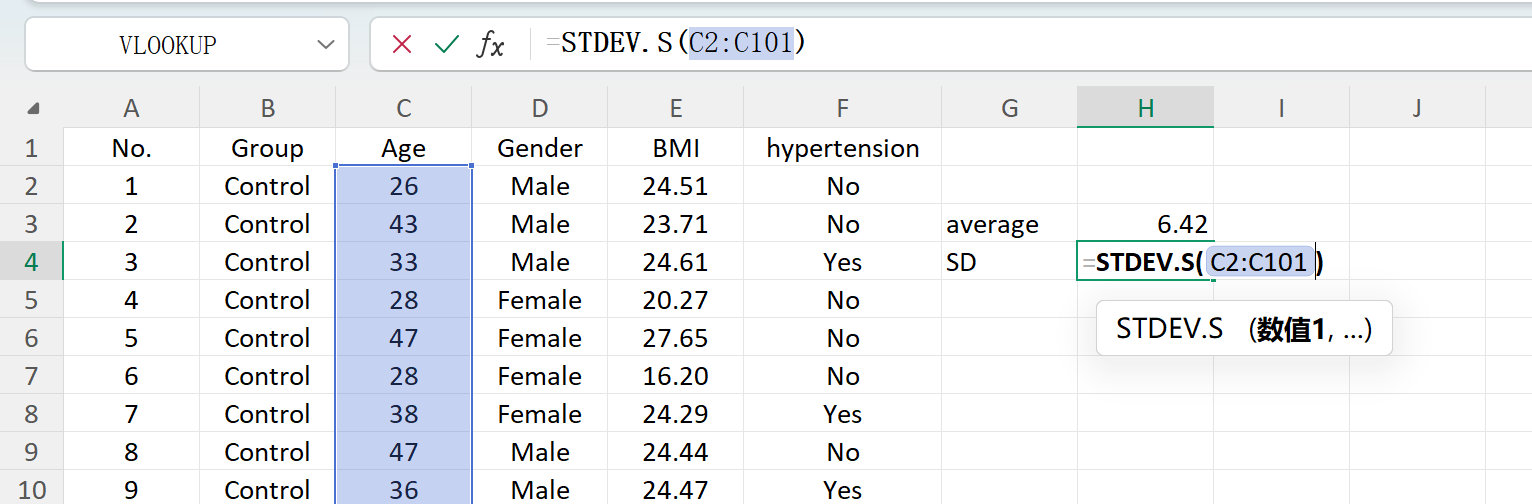Viewport: 1532px width, 504px height.
Task: Select column I header
Action: point(1281,108)
